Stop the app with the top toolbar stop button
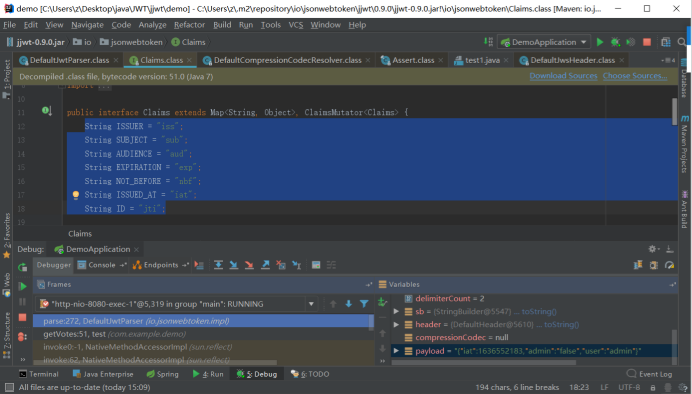Screen dimensions: 692x394 pos(647,42)
